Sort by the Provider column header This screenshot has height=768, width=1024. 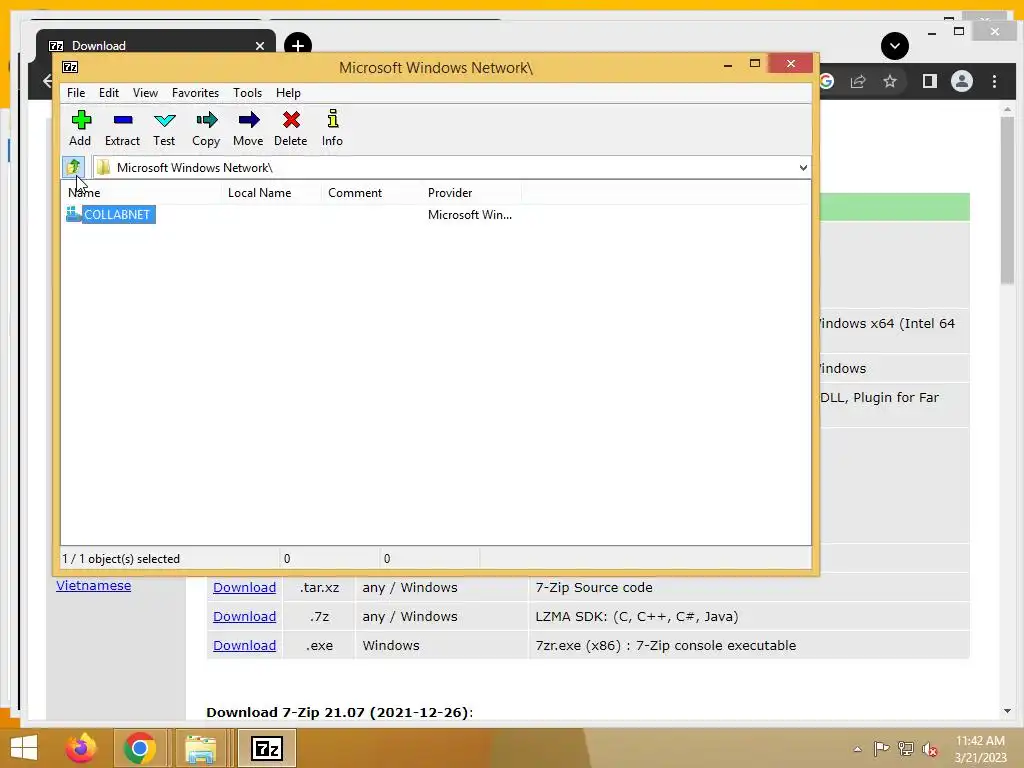471,193
